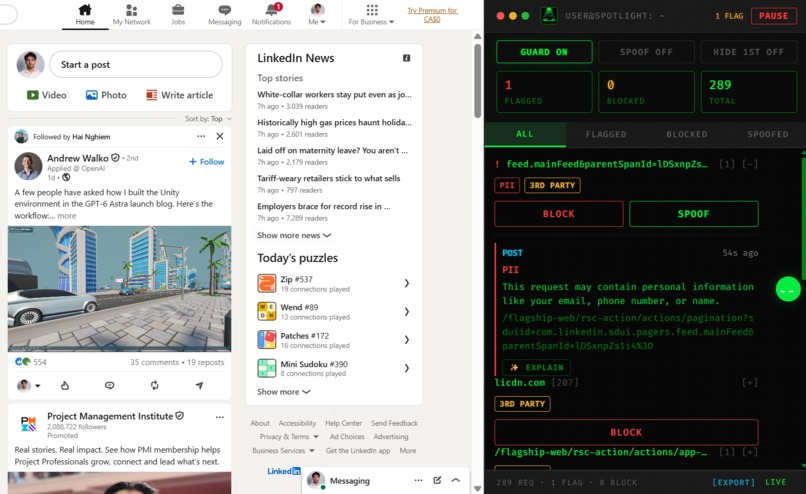Click the Try Premium for CA$0 link

point(432,14)
